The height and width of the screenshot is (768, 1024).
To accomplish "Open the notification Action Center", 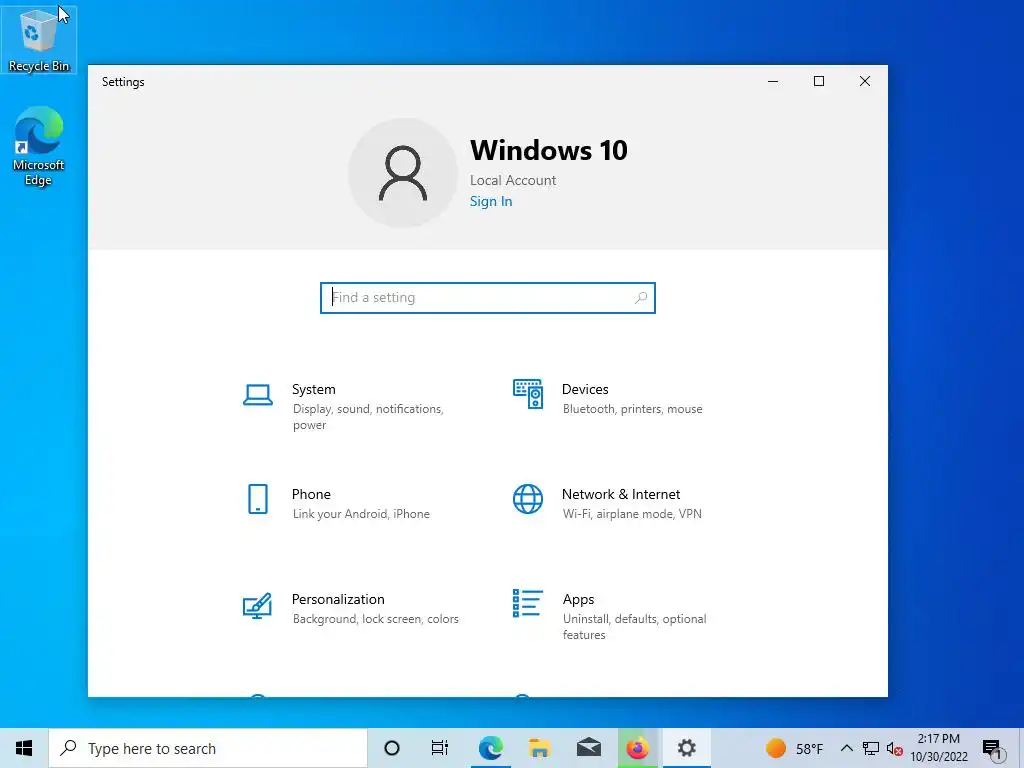I will coord(992,749).
